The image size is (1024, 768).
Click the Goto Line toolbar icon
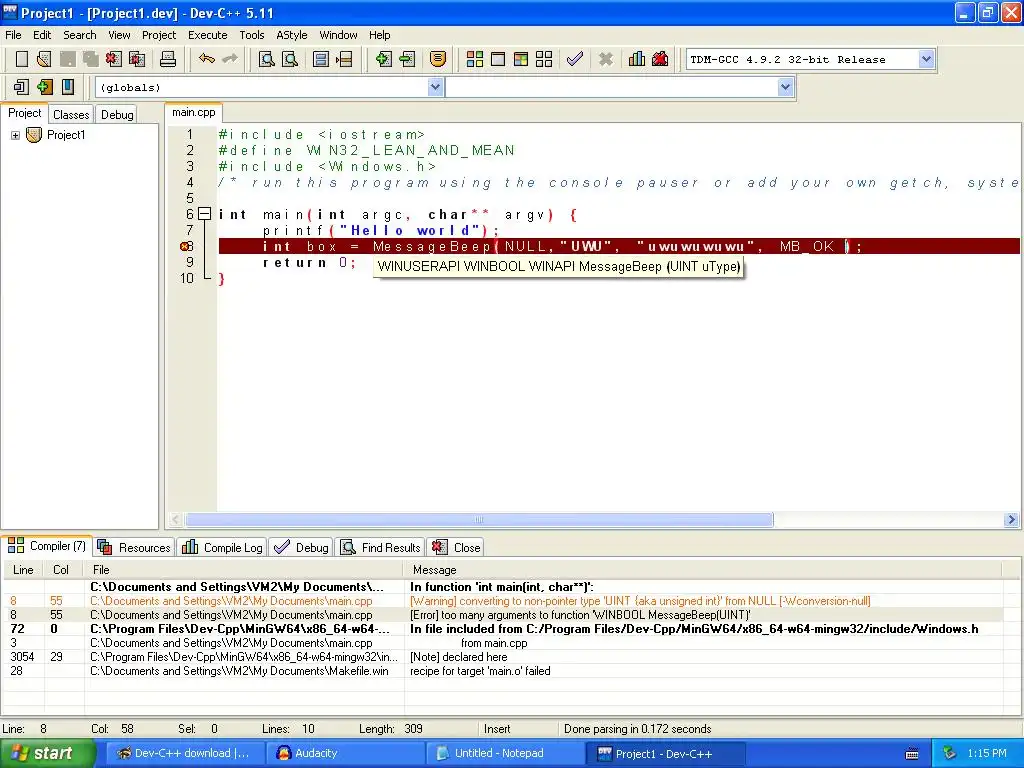(x=344, y=59)
